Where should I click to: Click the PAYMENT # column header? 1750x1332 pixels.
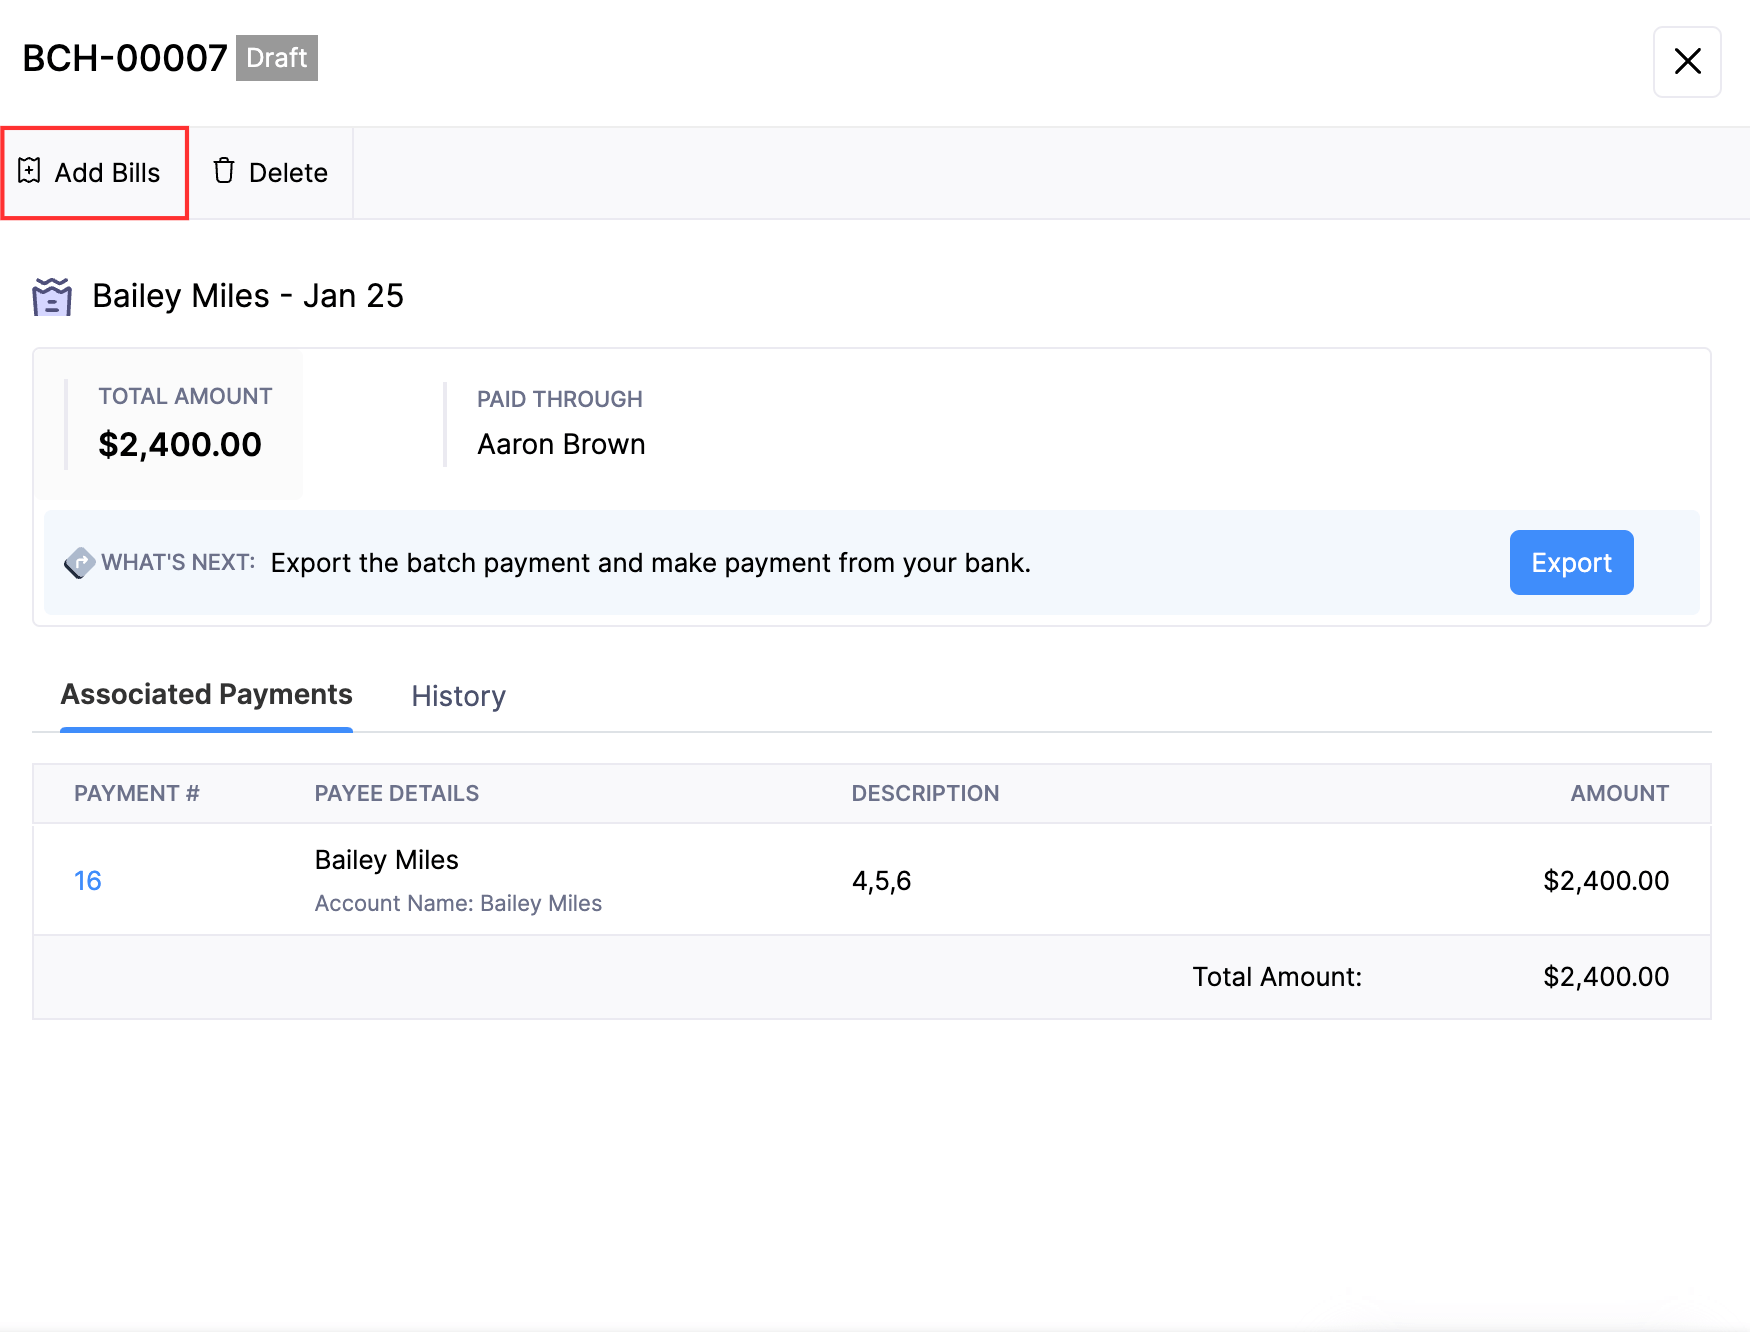click(x=137, y=793)
